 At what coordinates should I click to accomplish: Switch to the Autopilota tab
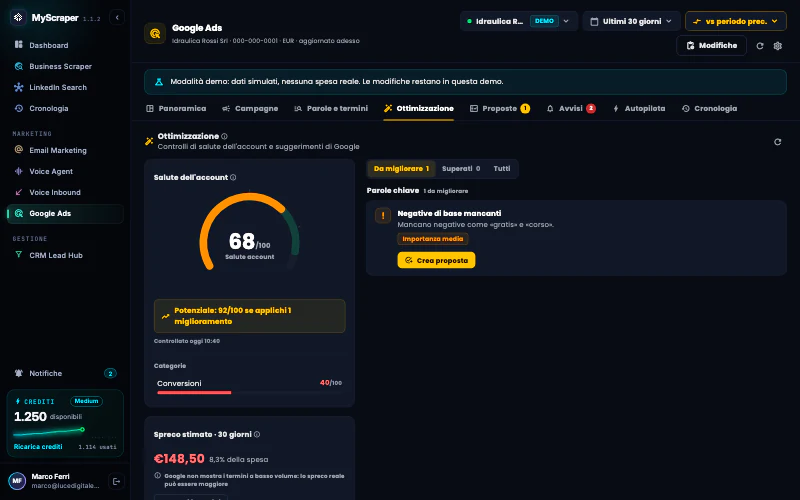[x=639, y=108]
